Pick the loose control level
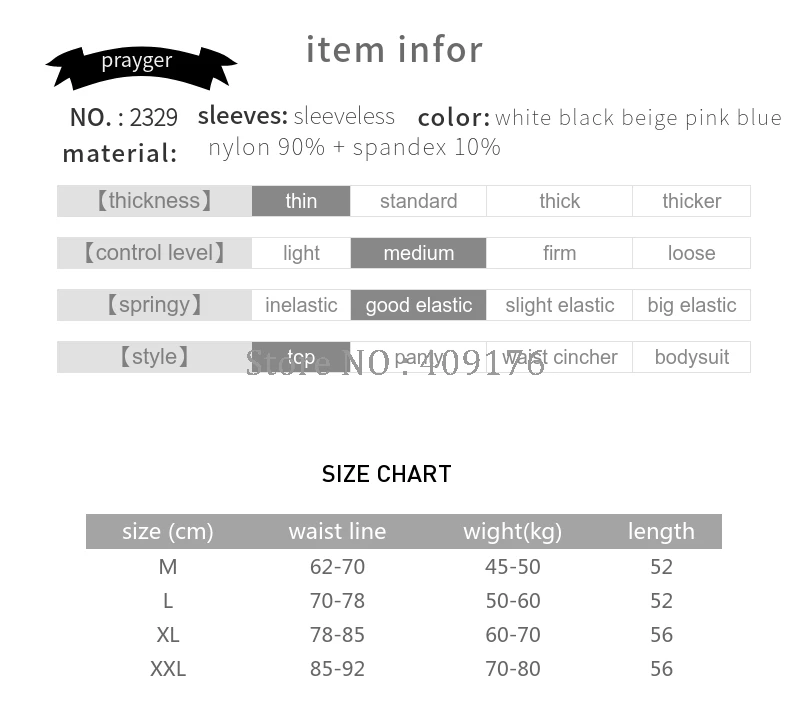This screenshot has height=728, width=790. click(691, 253)
